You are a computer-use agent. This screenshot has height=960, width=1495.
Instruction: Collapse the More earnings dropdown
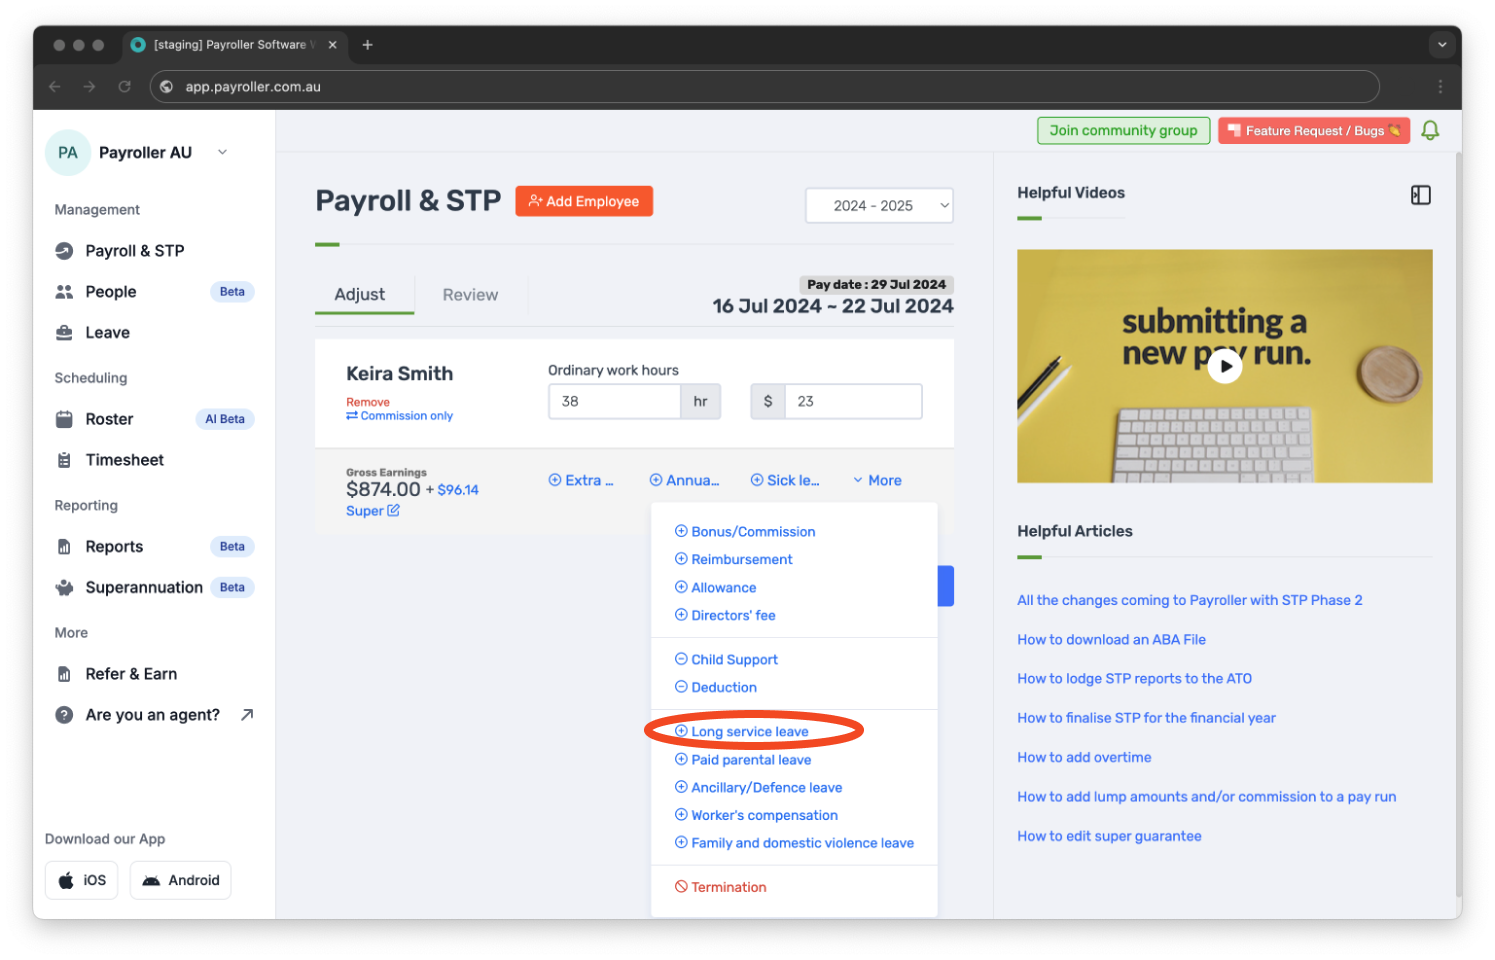click(876, 480)
